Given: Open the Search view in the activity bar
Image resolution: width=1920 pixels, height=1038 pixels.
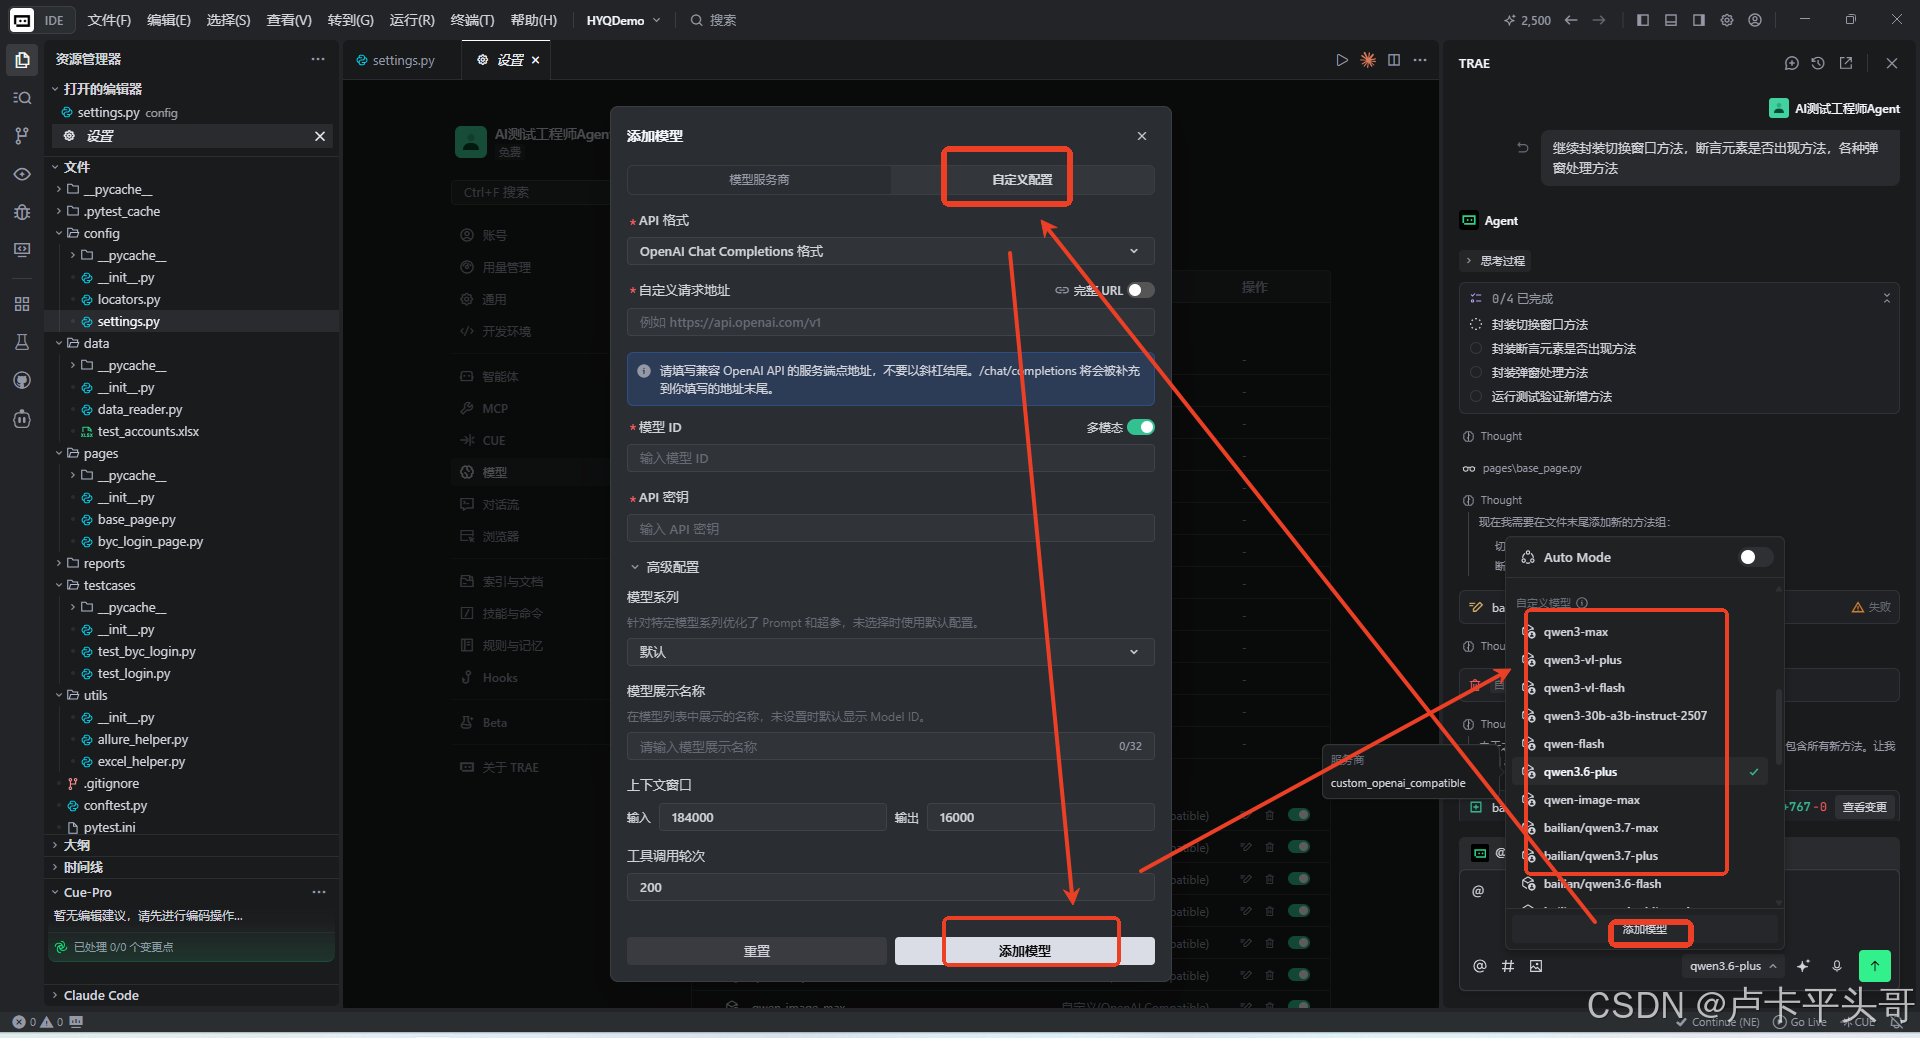Looking at the screenshot, I should [22, 98].
